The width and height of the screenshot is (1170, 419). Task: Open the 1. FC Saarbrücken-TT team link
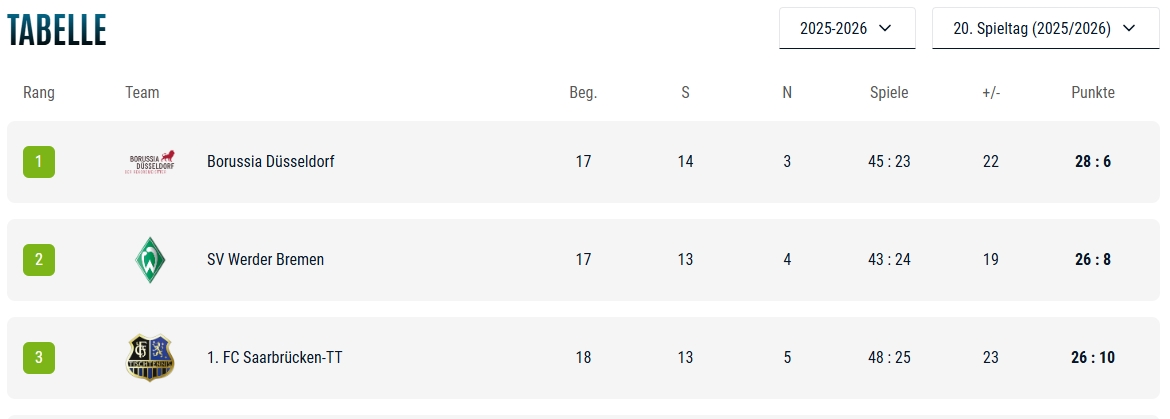coord(274,357)
